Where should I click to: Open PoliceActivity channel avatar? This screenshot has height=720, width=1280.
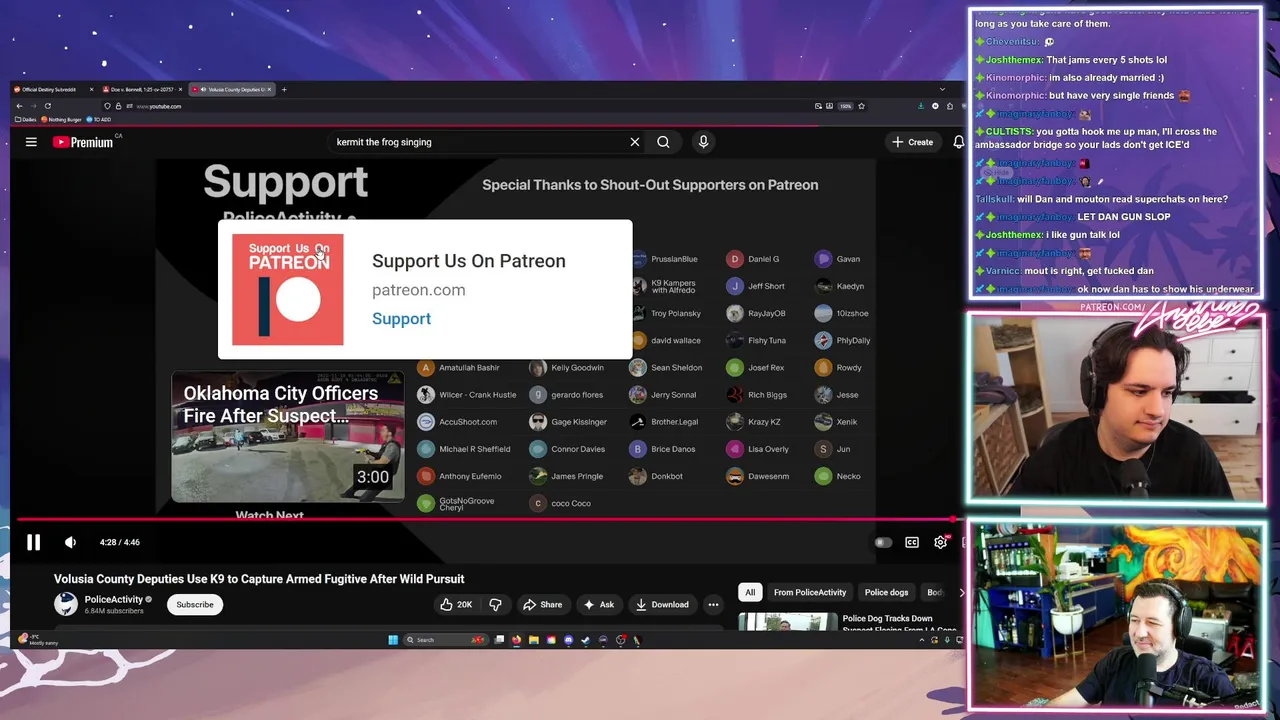click(66, 604)
